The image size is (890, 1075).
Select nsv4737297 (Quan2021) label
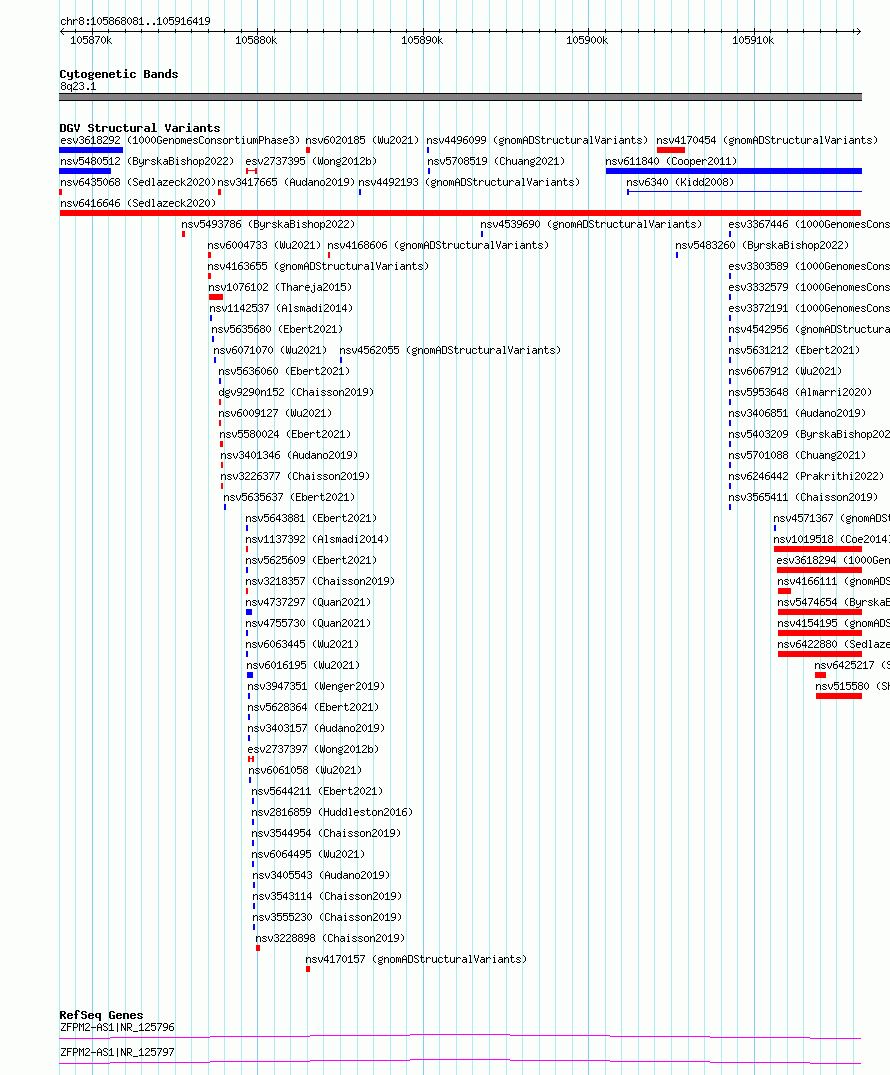pyautogui.click(x=309, y=602)
